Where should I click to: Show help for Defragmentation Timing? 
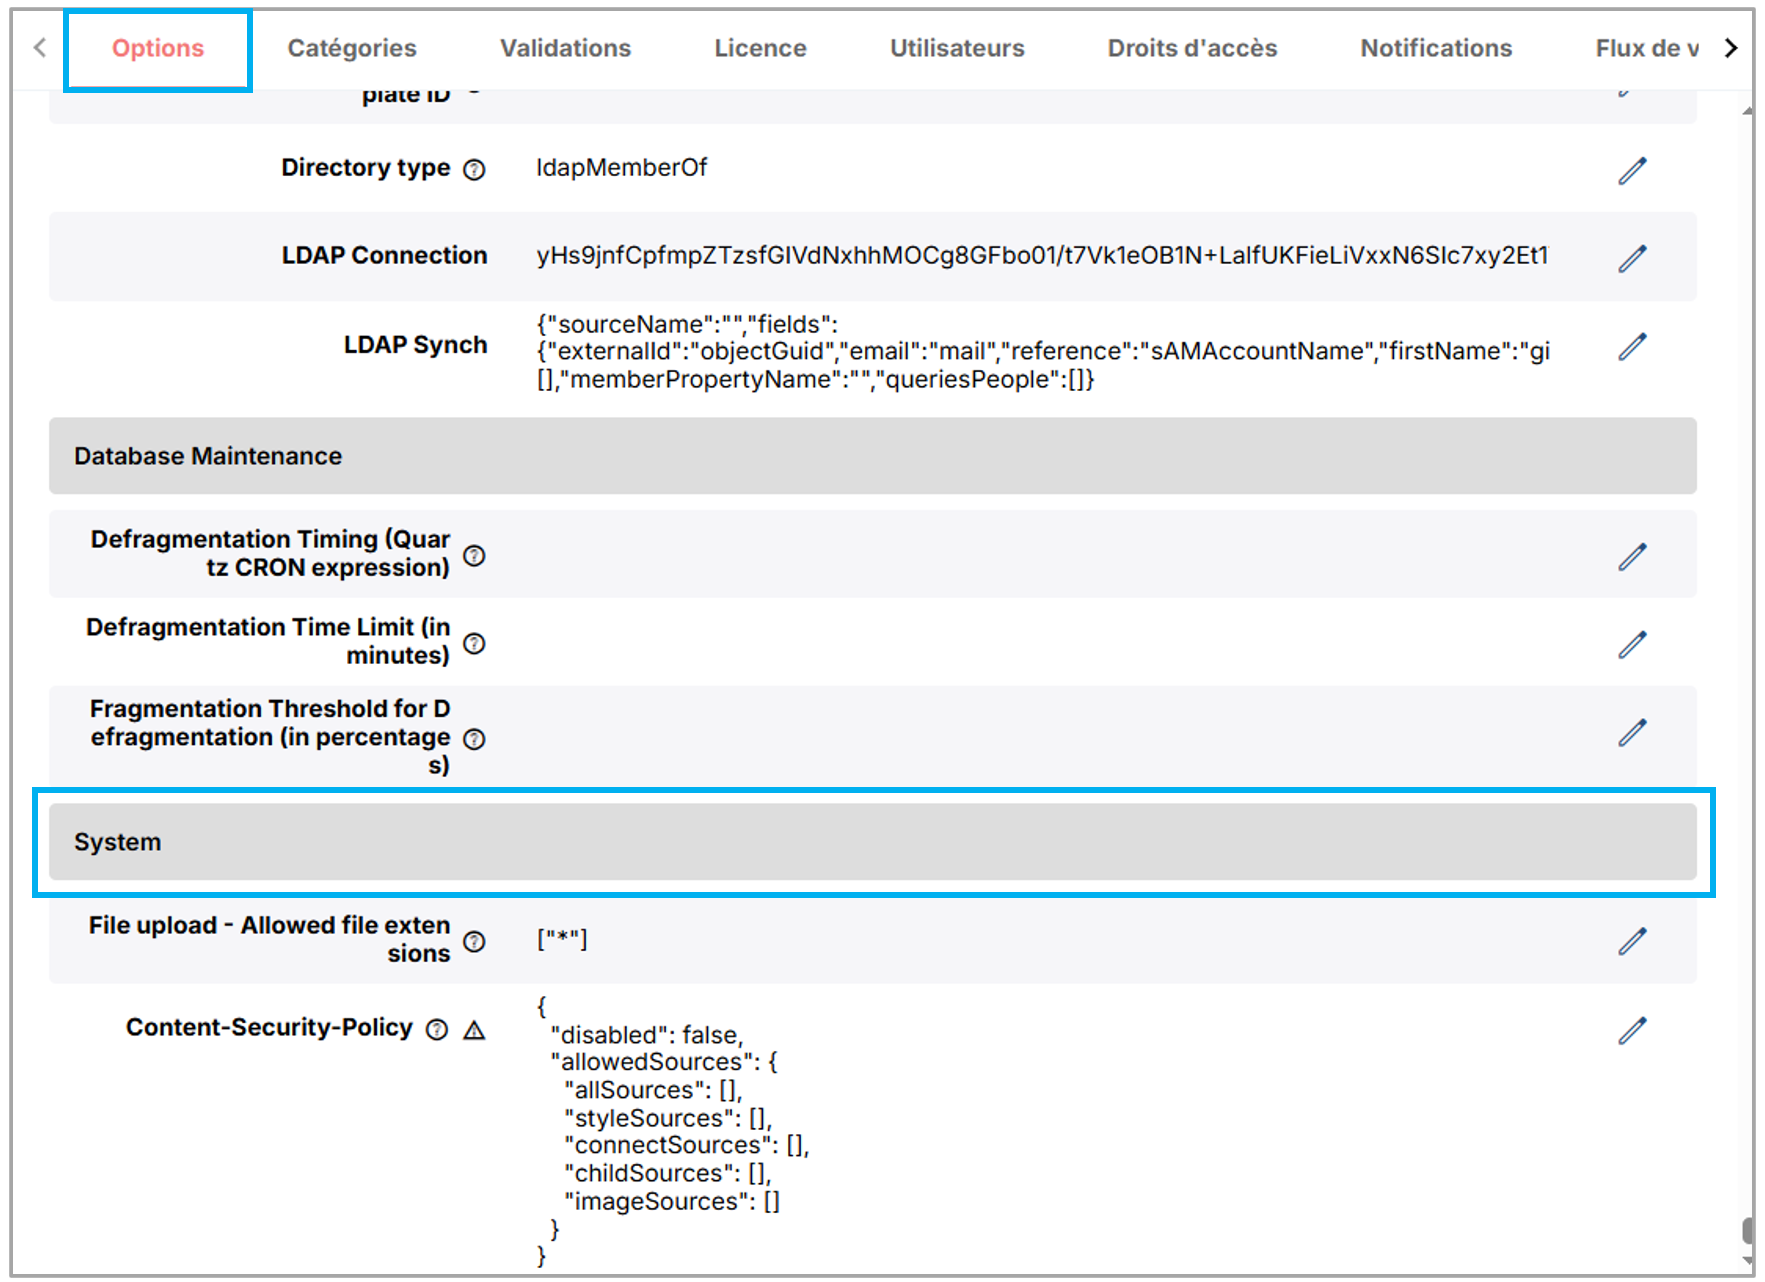[474, 556]
